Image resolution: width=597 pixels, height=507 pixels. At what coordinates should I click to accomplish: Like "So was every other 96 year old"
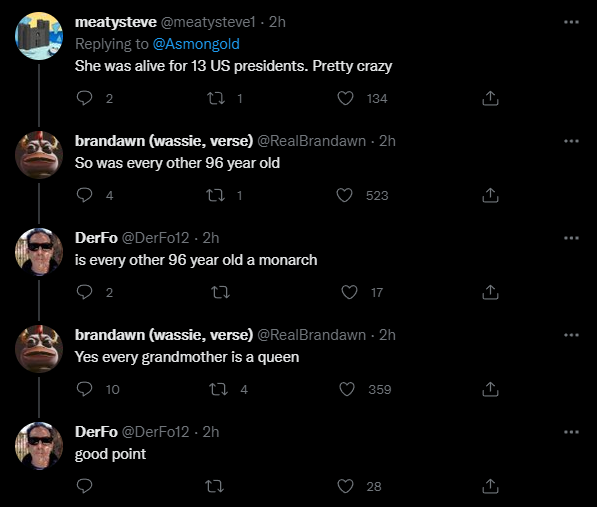[345, 195]
